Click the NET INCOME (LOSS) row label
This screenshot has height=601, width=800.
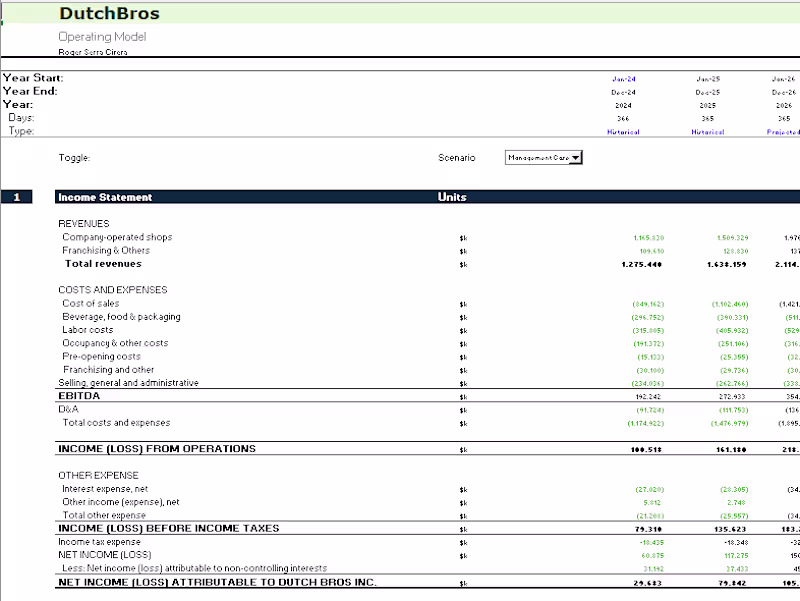point(105,555)
